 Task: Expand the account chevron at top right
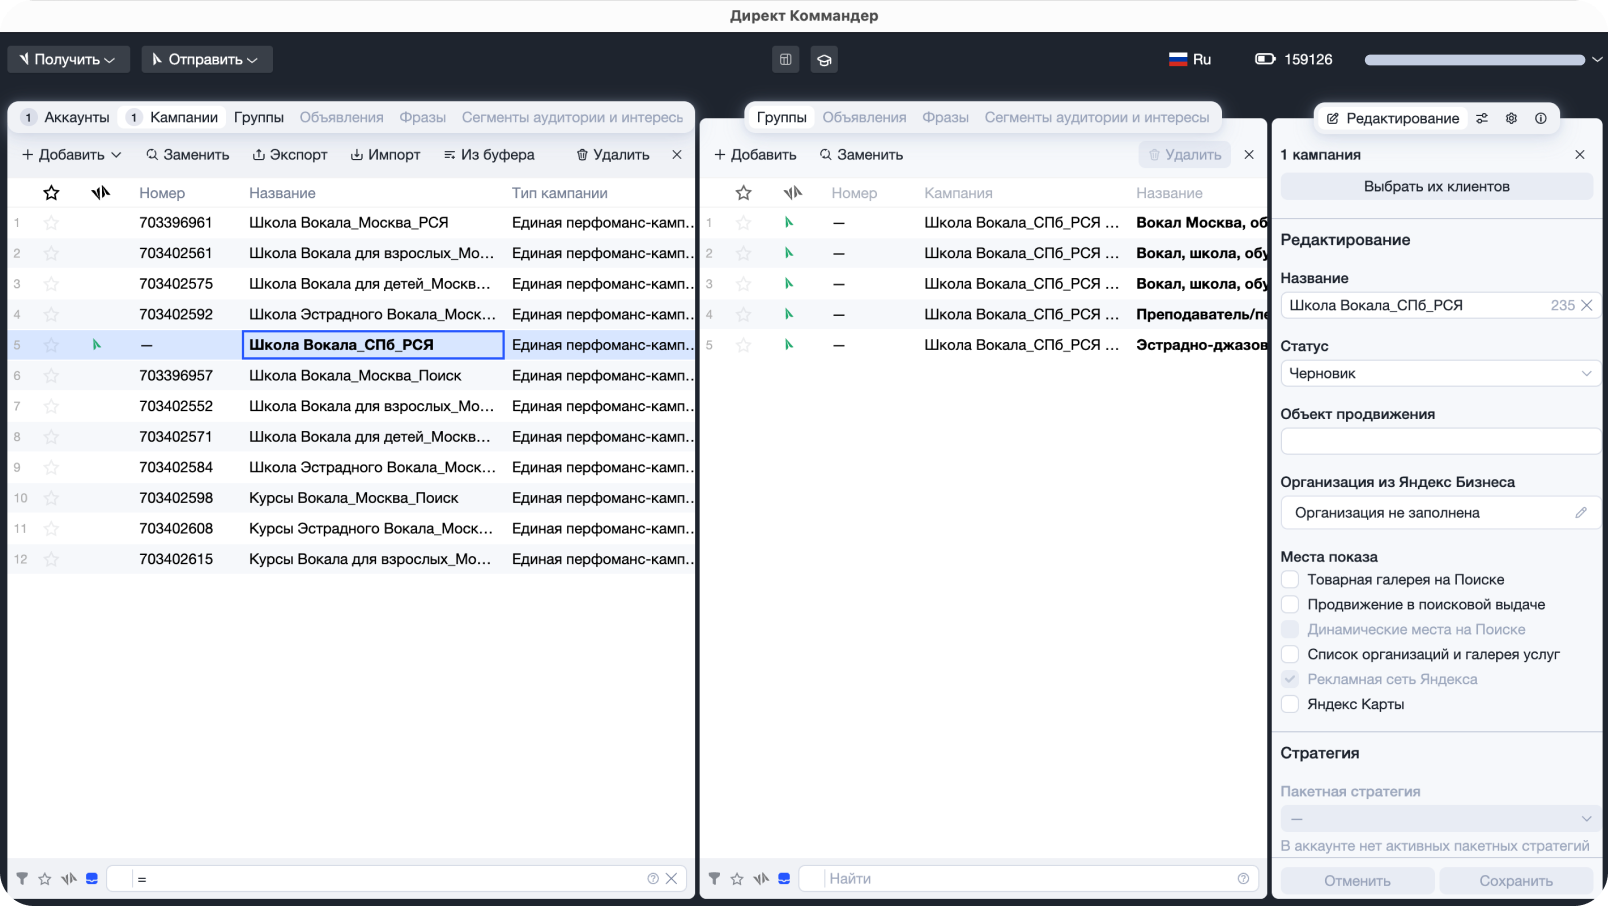pyautogui.click(x=1597, y=60)
